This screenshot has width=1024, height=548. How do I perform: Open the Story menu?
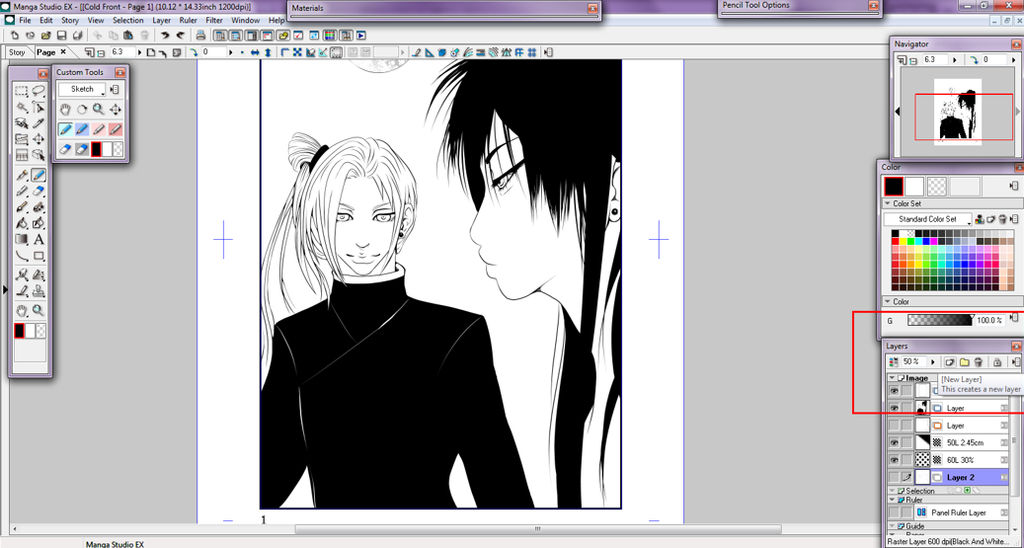70,20
